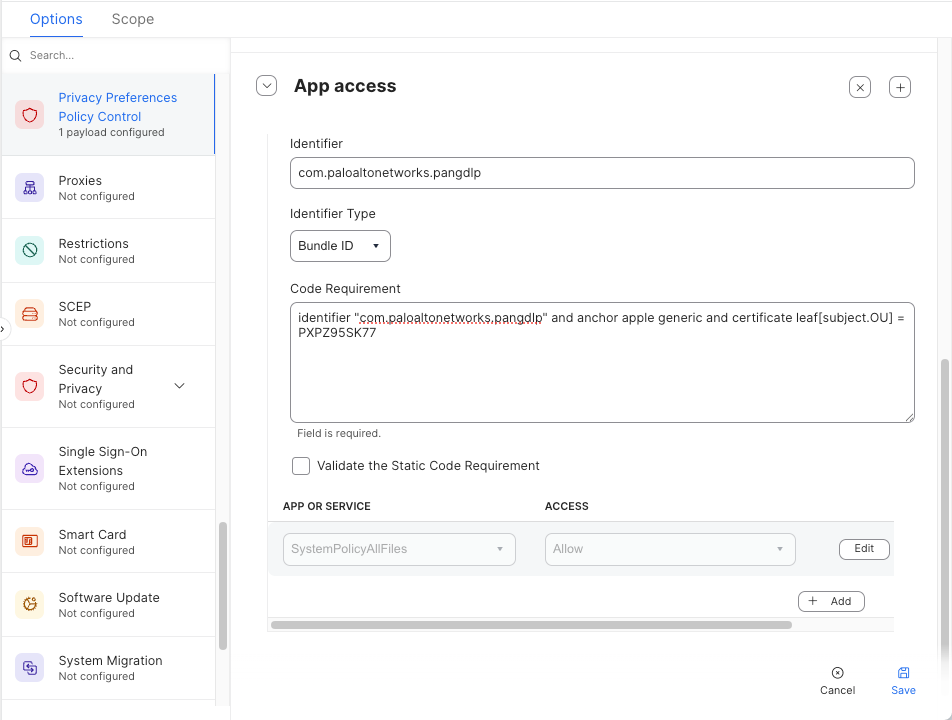Select the Options tab
This screenshot has height=720, width=952.
click(56, 19)
